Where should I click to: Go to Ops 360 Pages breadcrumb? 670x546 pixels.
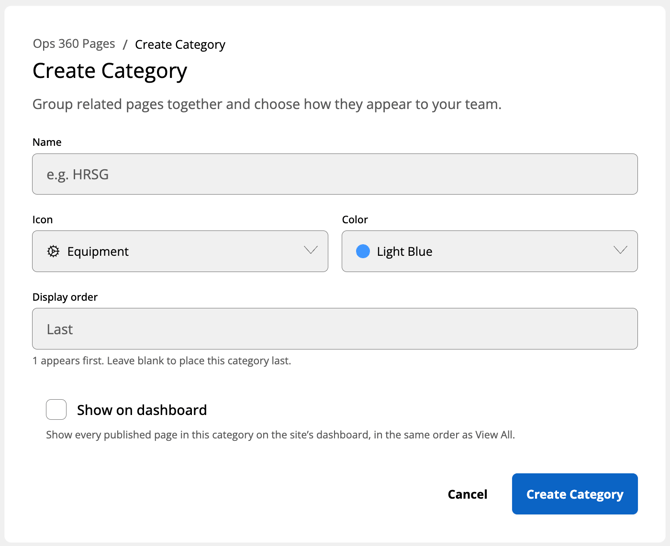point(74,44)
